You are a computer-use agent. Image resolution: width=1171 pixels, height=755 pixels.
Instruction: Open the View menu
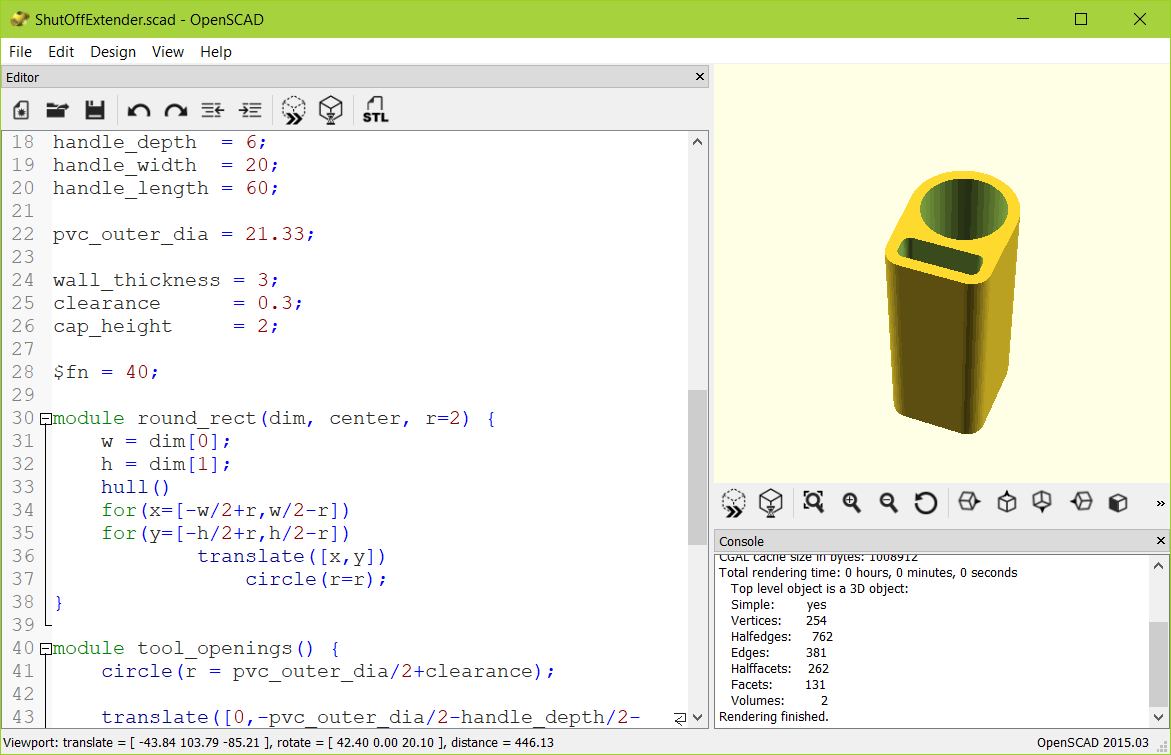pyautogui.click(x=167, y=51)
